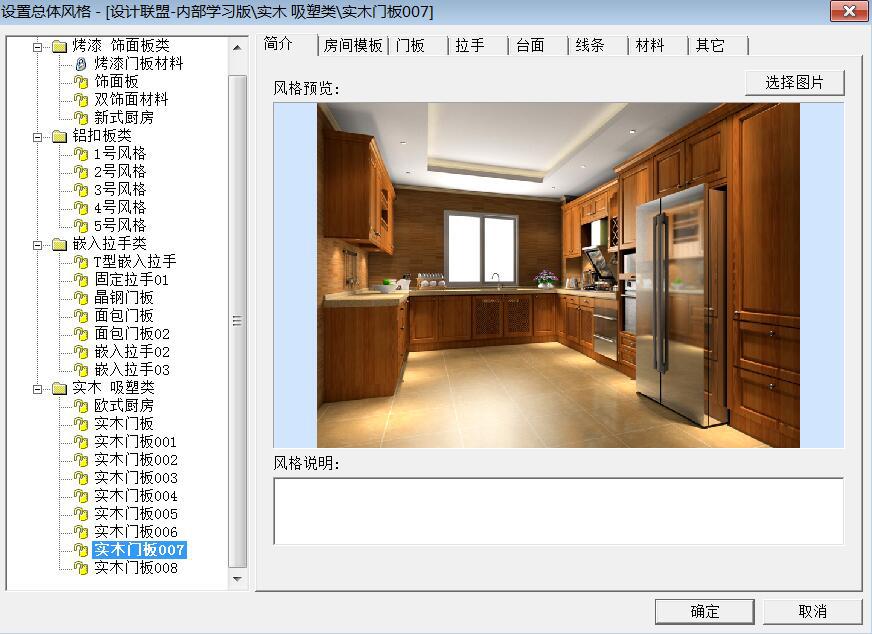
Task: Select 嵌入拉手02 style
Action: [132, 351]
